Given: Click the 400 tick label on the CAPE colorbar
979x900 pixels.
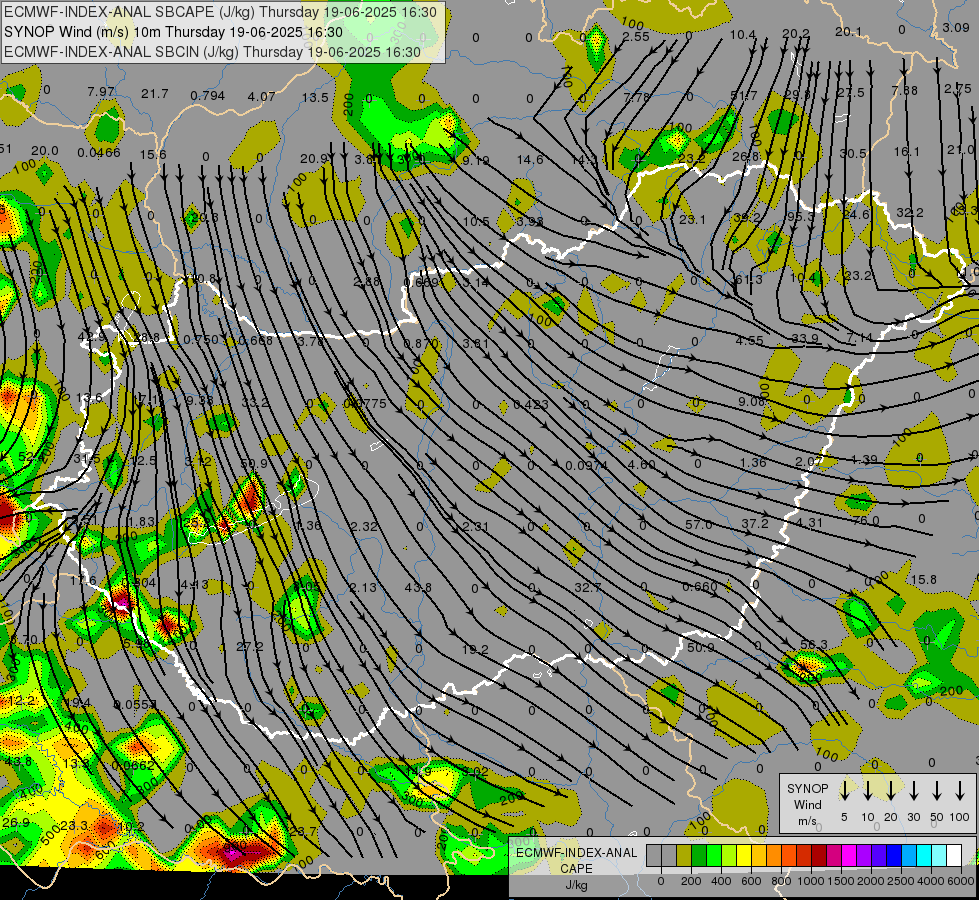Looking at the screenshot, I should tap(721, 881).
